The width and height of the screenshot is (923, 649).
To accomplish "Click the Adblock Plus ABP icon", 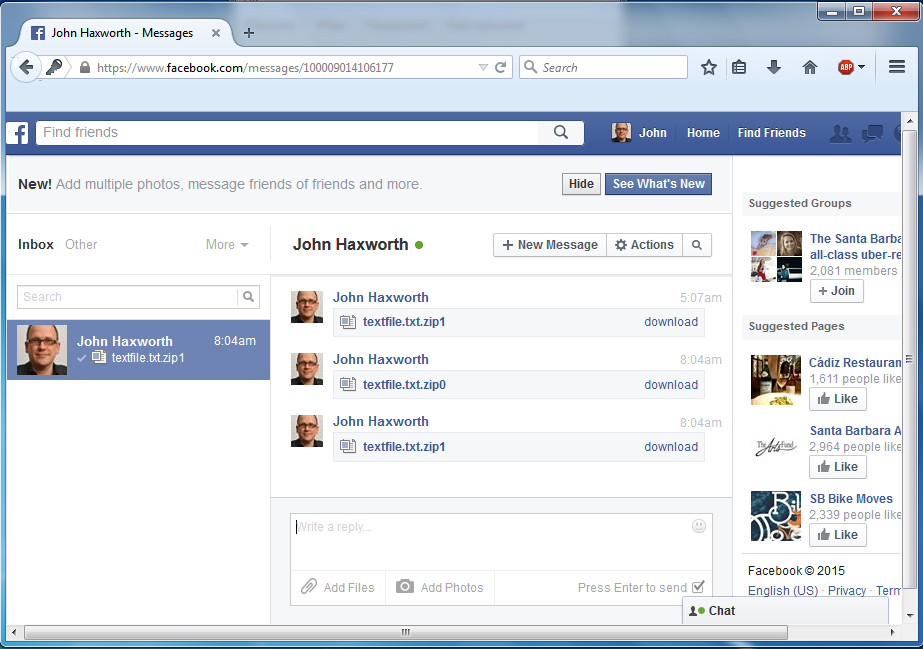I will point(845,67).
